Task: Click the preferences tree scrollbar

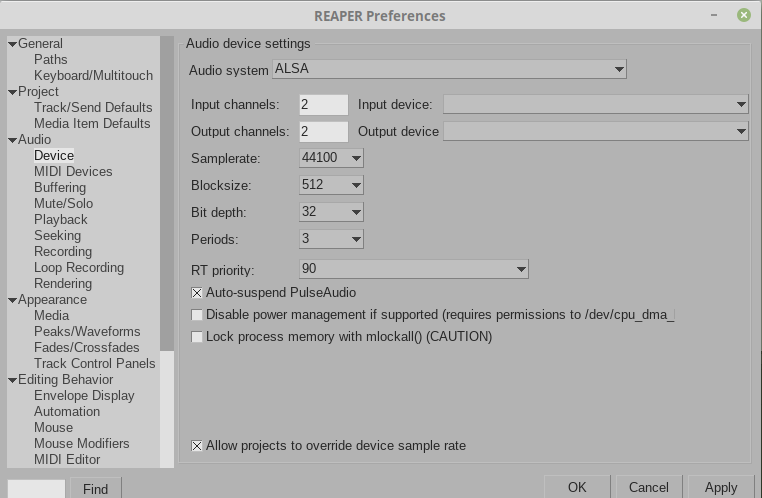Action: pos(167,250)
